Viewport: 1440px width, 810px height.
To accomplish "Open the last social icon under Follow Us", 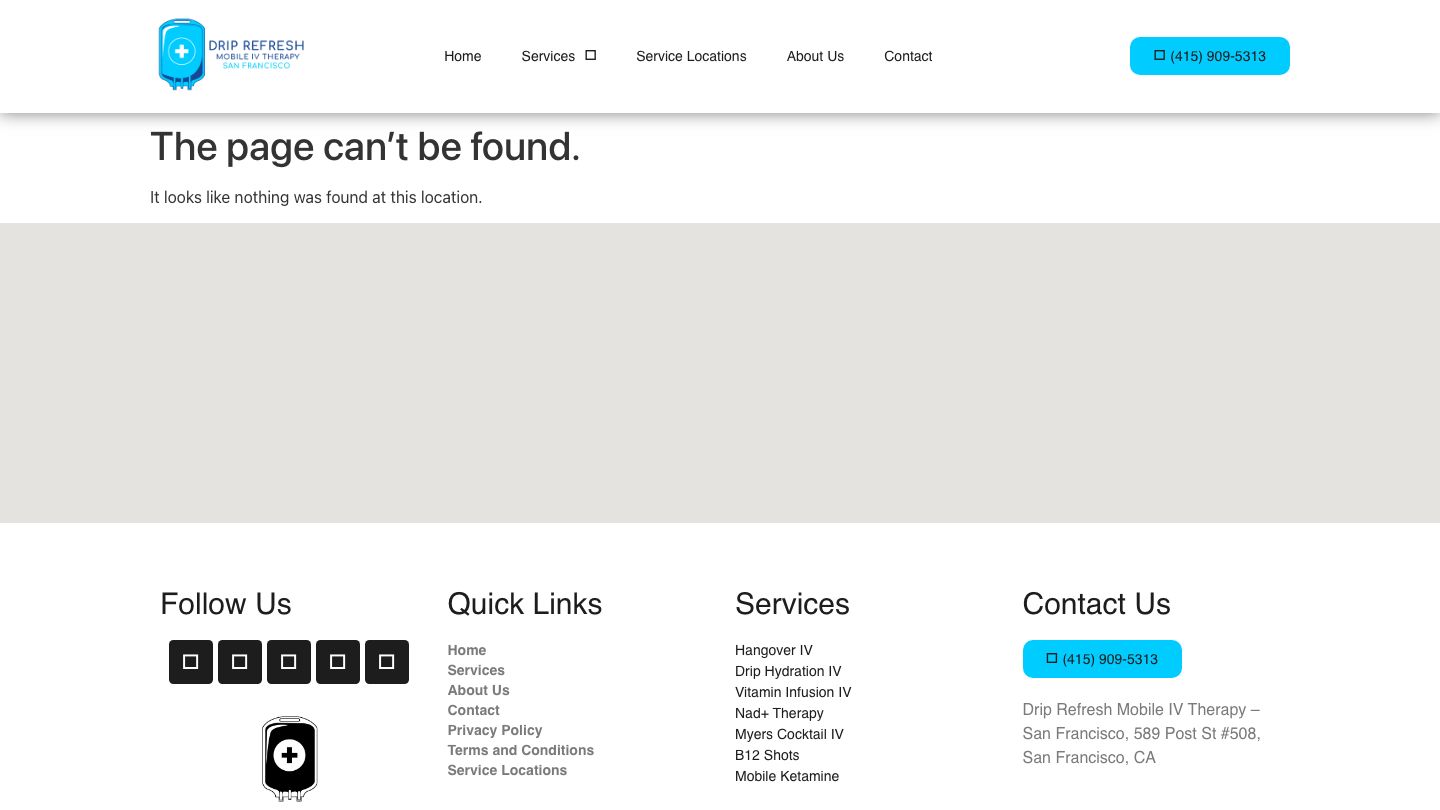I will tap(387, 662).
